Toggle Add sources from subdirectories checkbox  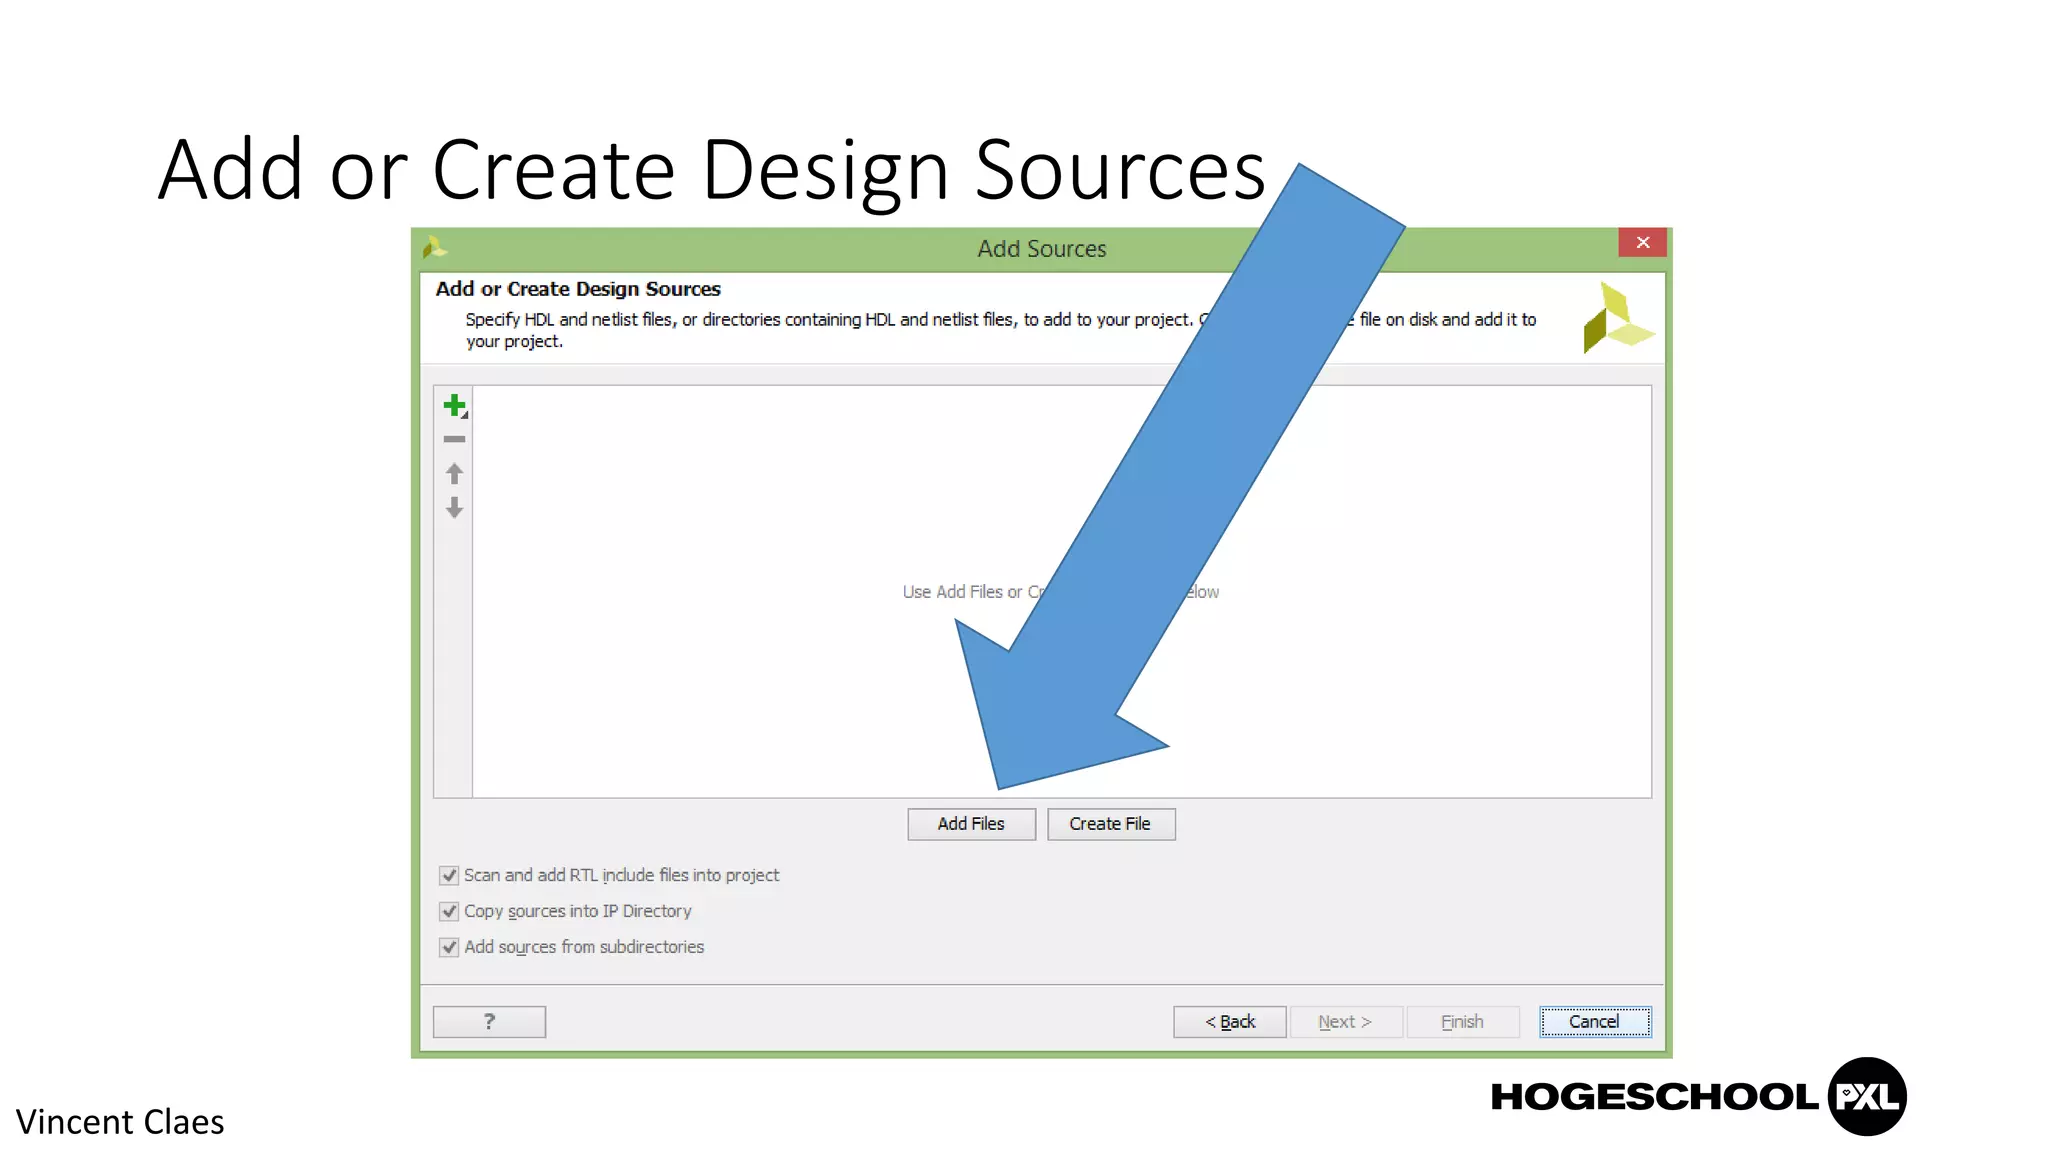point(449,947)
